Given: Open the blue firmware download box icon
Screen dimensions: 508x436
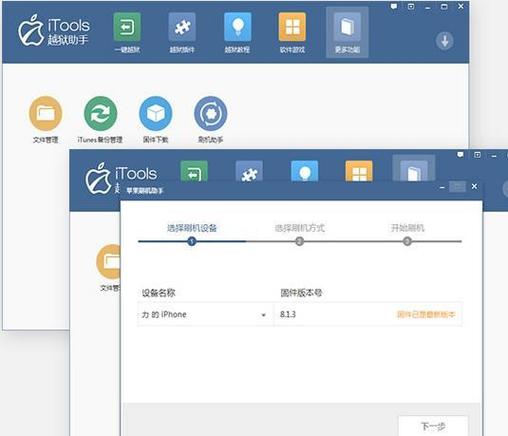Looking at the screenshot, I should [156, 113].
